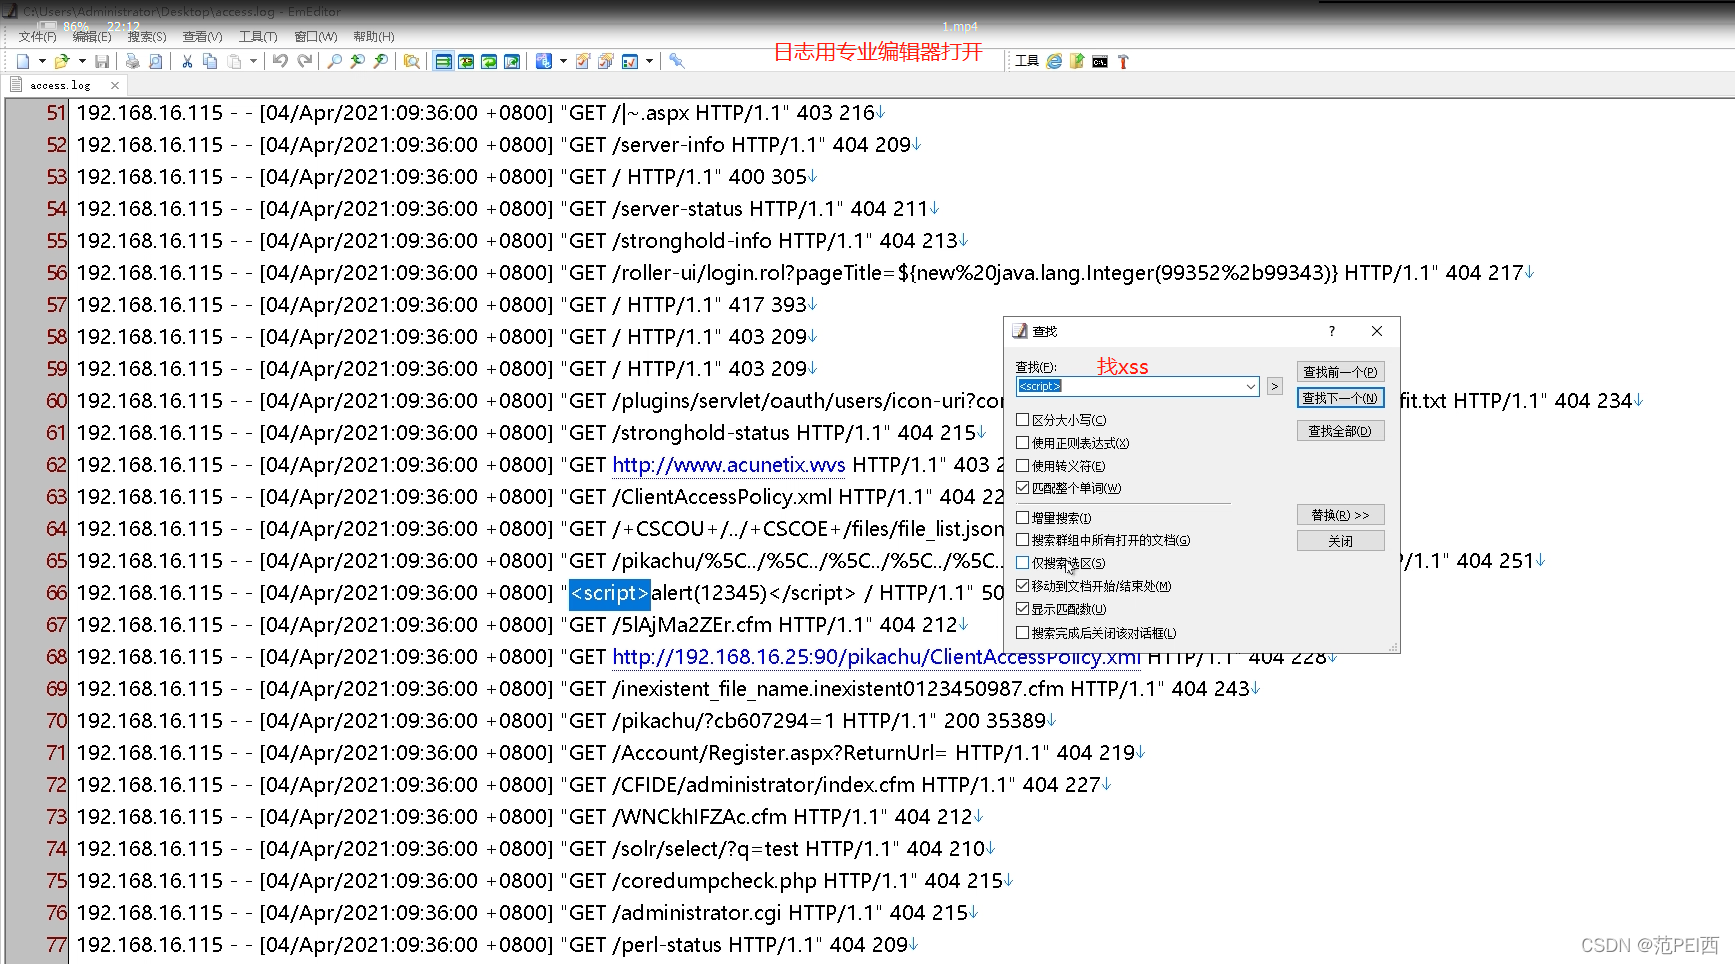
Task: Click the http://www.acunetix.wvs link on line 62
Action: coord(729,465)
